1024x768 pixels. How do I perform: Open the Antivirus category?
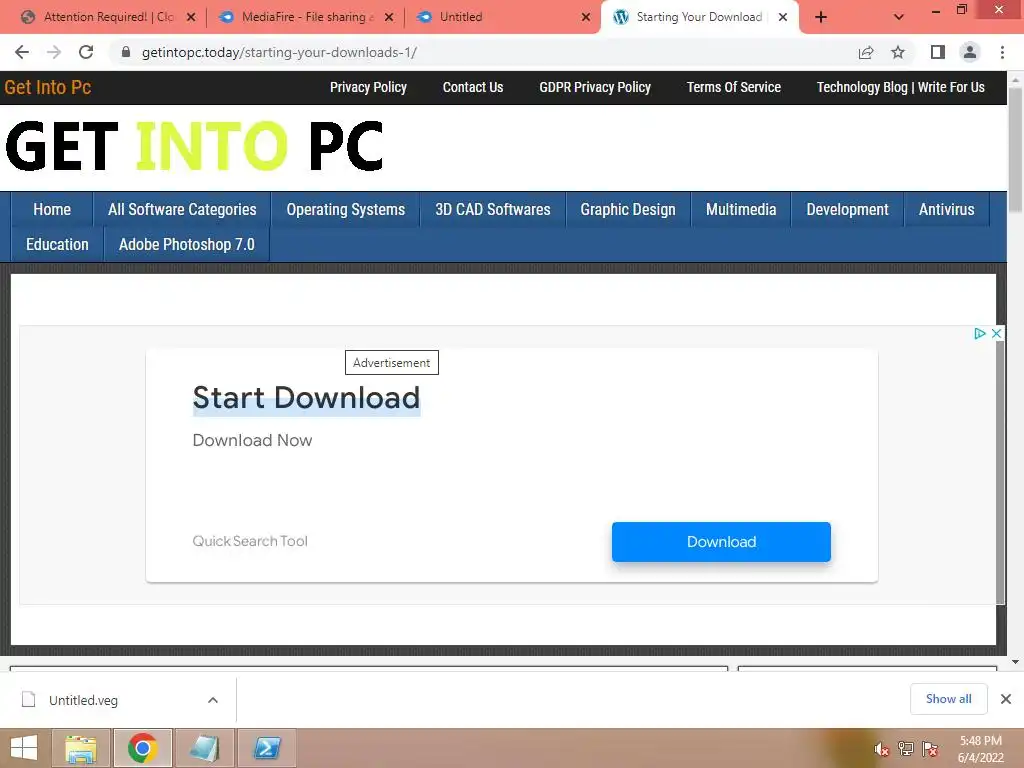pos(946,210)
